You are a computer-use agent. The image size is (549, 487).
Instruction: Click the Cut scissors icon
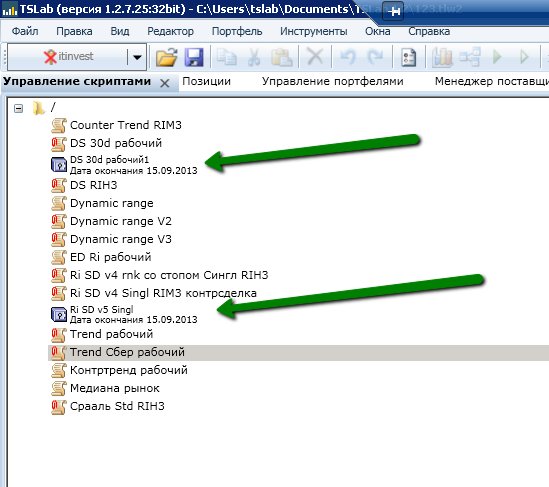254,57
